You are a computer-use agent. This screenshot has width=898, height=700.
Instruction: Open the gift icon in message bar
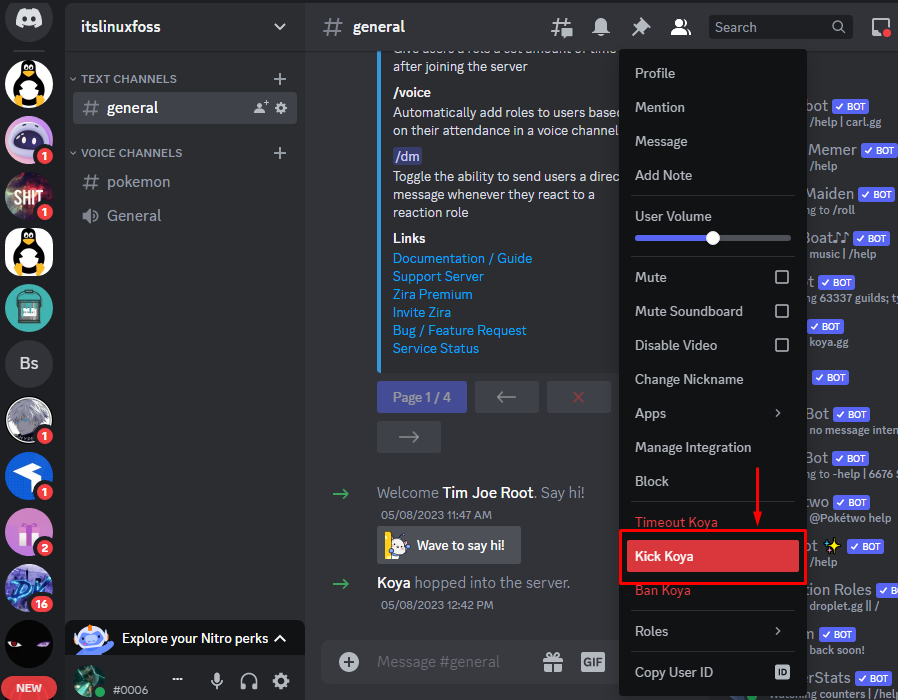553,662
